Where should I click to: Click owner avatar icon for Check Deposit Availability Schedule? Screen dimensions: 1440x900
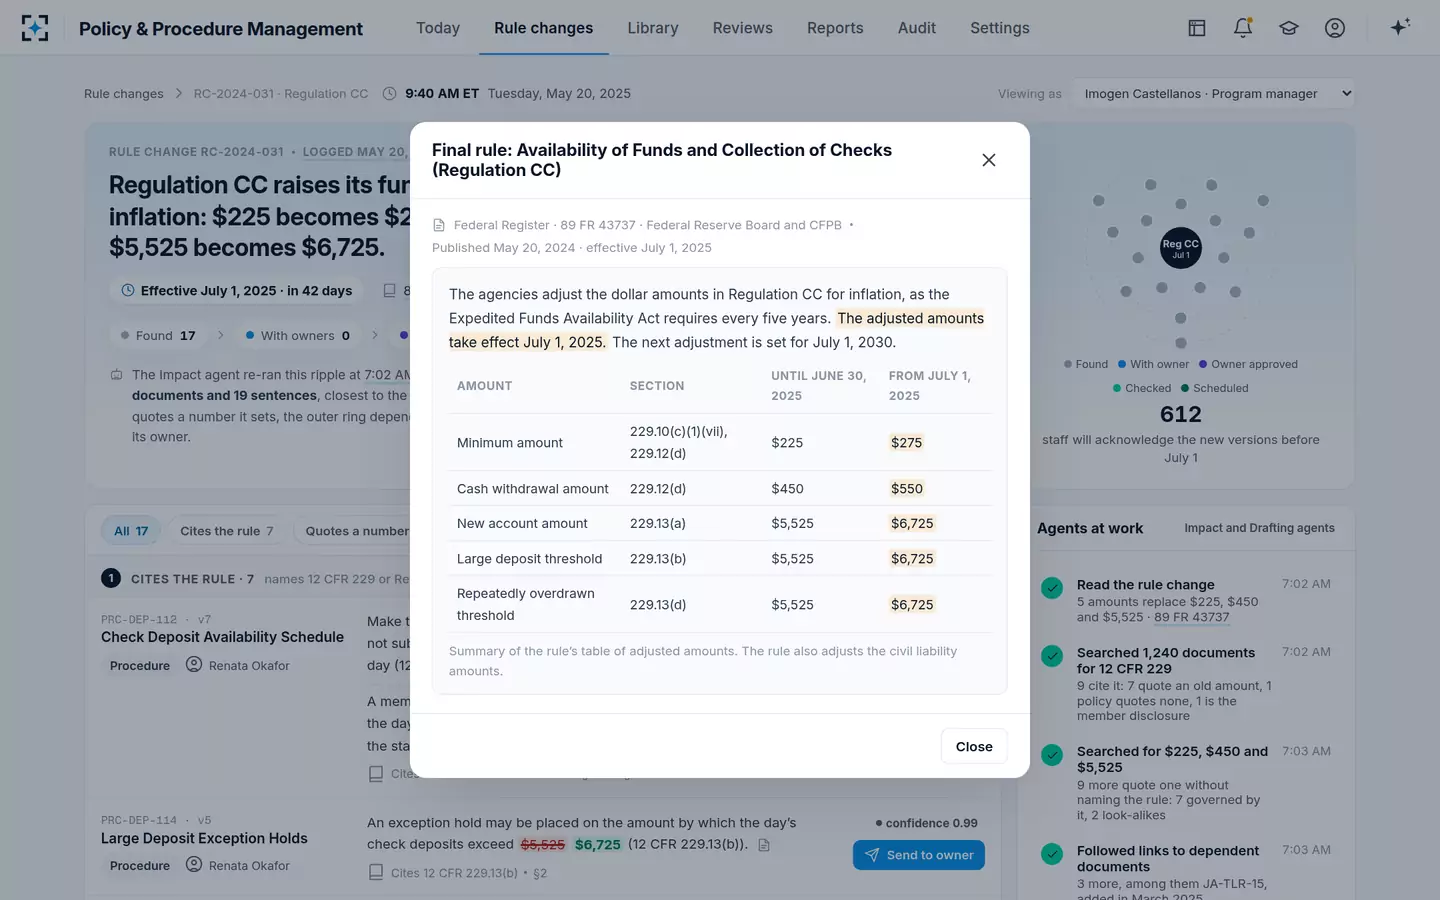pos(194,665)
